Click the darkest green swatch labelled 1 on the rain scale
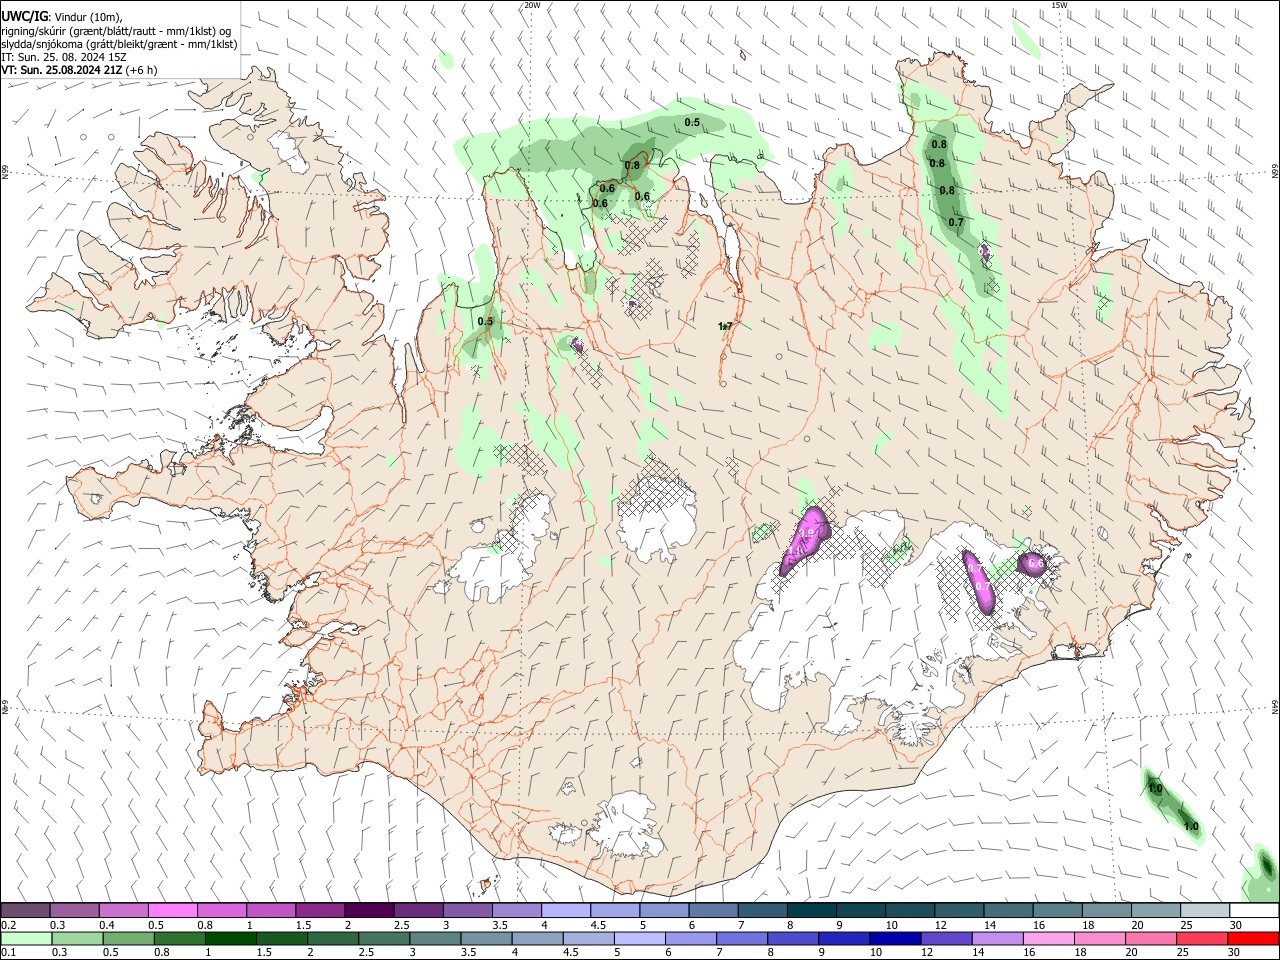 pos(230,938)
